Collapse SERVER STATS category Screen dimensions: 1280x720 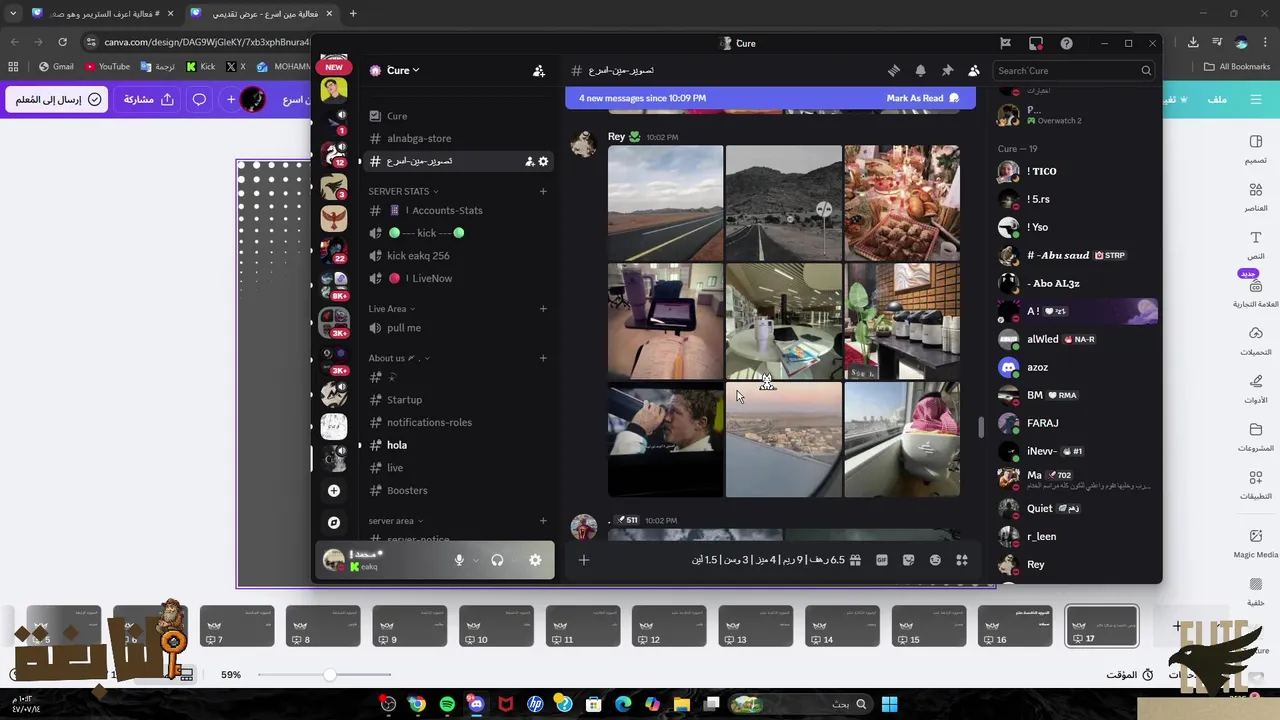[x=403, y=191]
